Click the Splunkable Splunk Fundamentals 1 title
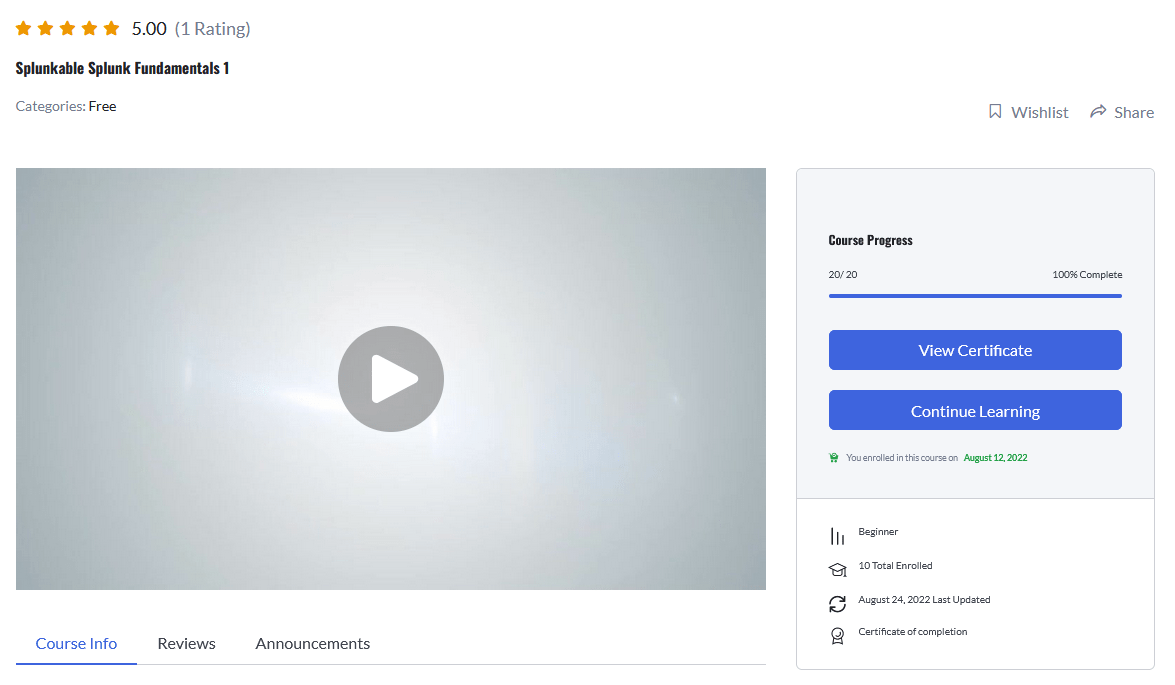The image size is (1175, 685). click(122, 68)
